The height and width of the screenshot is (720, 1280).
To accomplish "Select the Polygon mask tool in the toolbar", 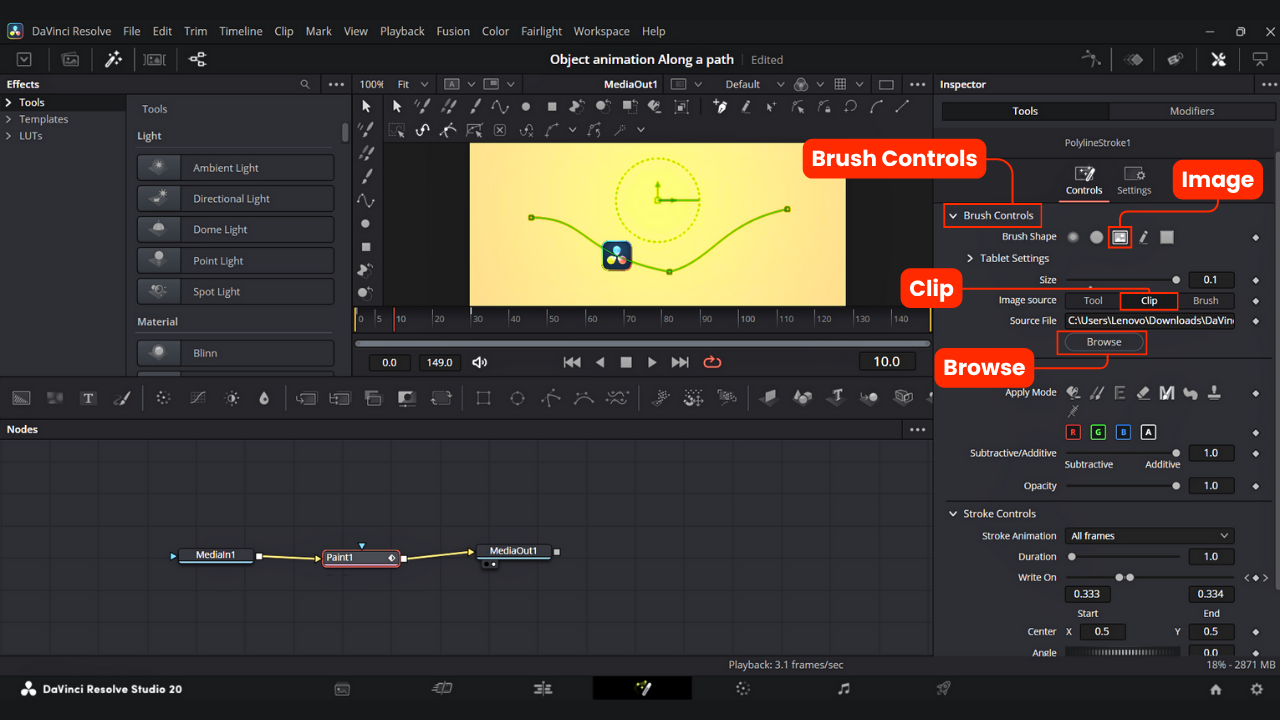I will pos(550,397).
